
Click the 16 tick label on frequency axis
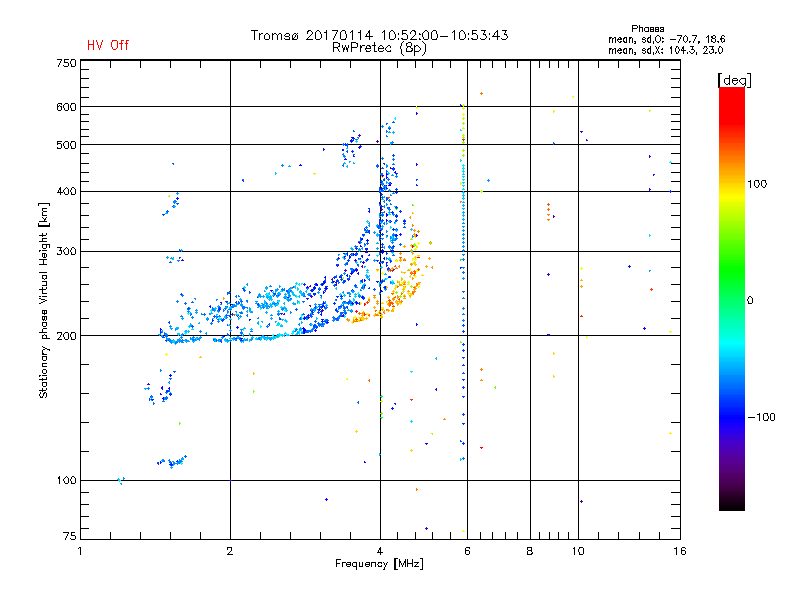pyautogui.click(x=680, y=551)
